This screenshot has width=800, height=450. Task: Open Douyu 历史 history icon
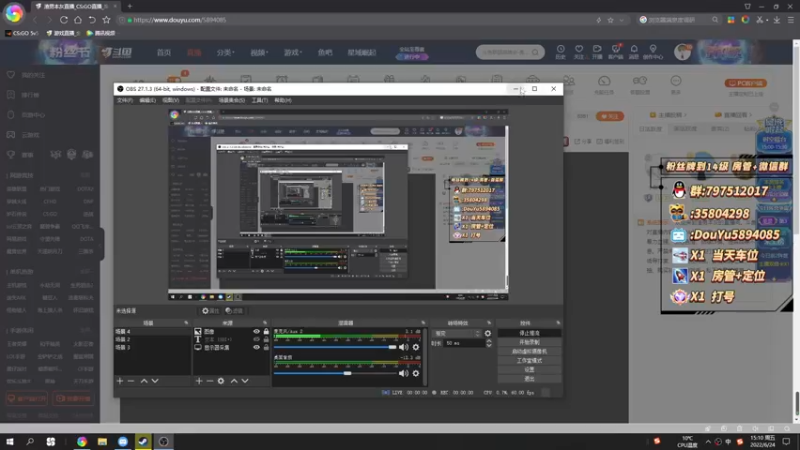(561, 52)
